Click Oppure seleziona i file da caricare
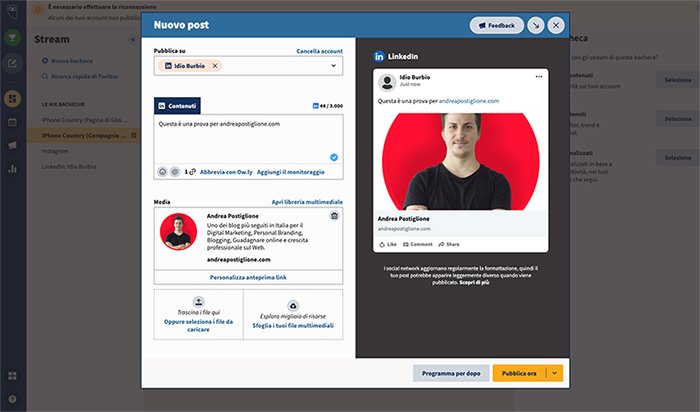 [198, 325]
